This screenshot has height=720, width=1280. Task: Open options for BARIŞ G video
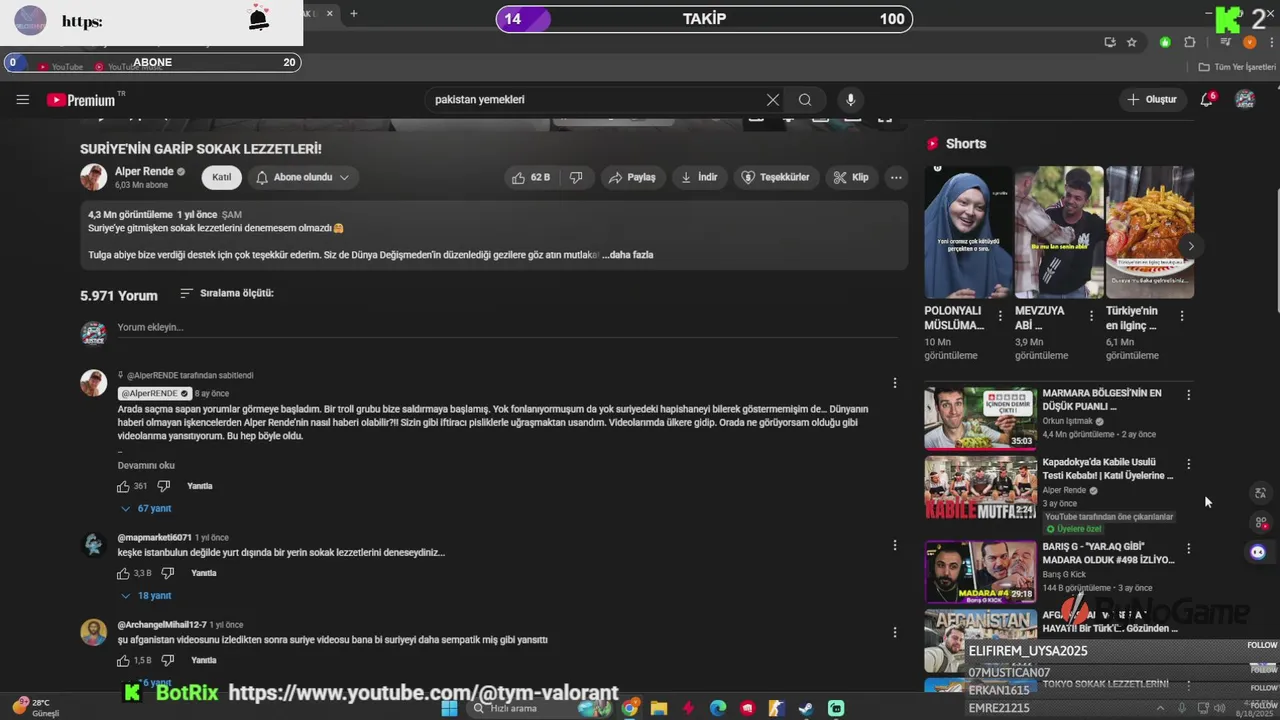coord(1189,548)
